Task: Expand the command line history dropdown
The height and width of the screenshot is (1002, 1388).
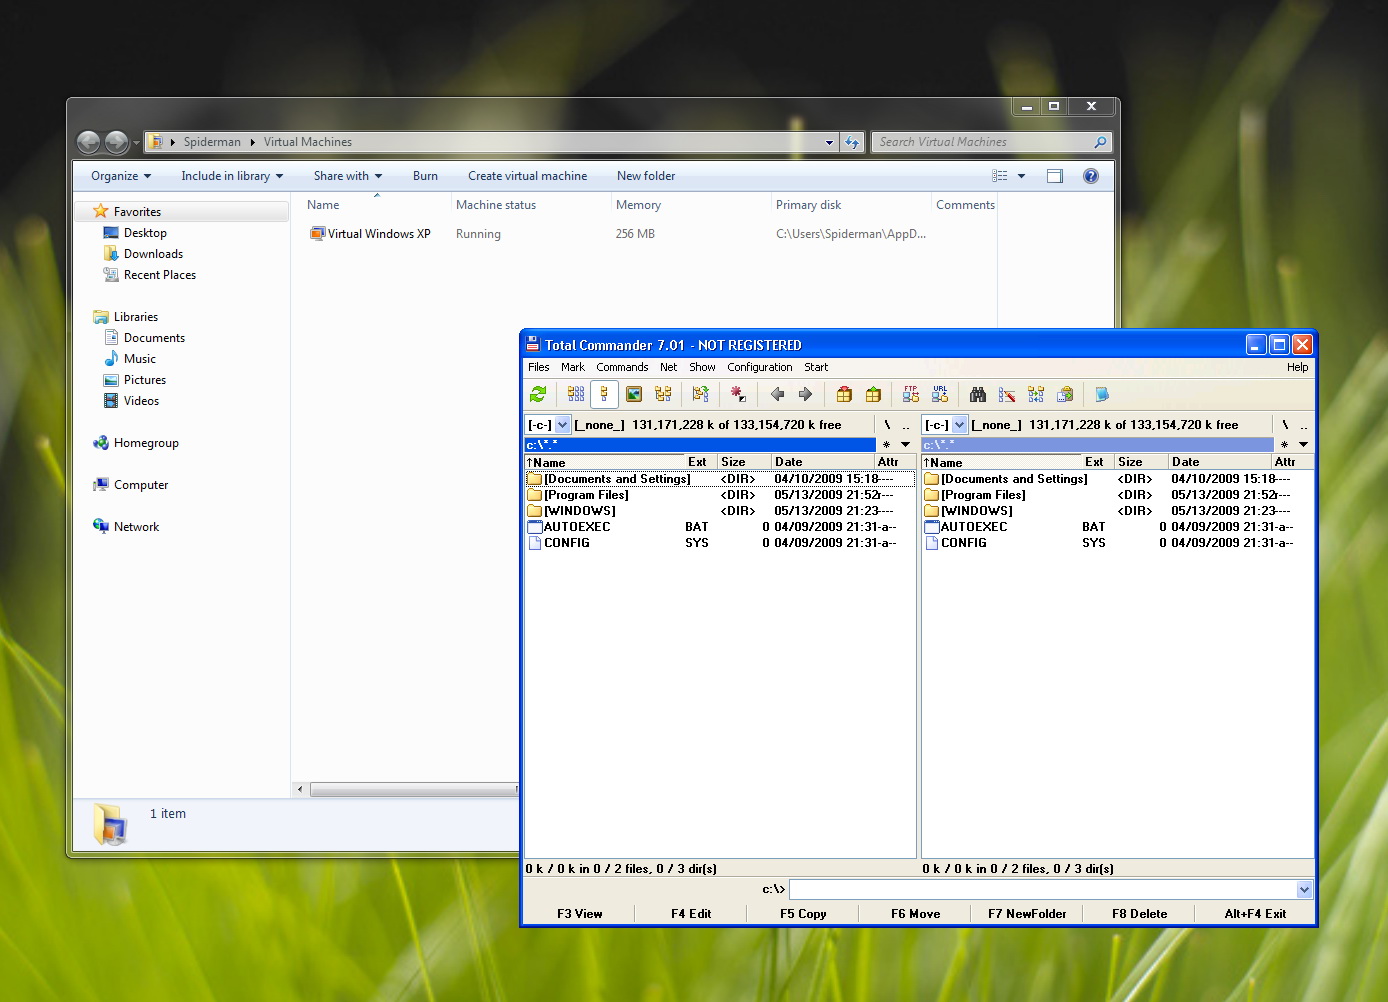Action: click(x=1304, y=889)
